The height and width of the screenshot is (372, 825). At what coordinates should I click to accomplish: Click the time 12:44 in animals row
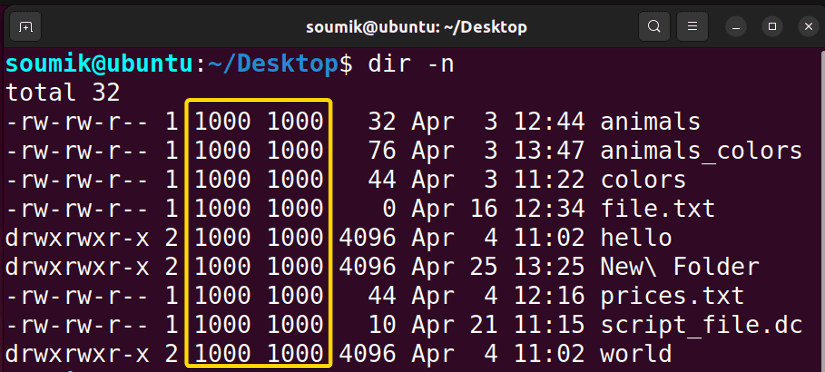pos(549,122)
